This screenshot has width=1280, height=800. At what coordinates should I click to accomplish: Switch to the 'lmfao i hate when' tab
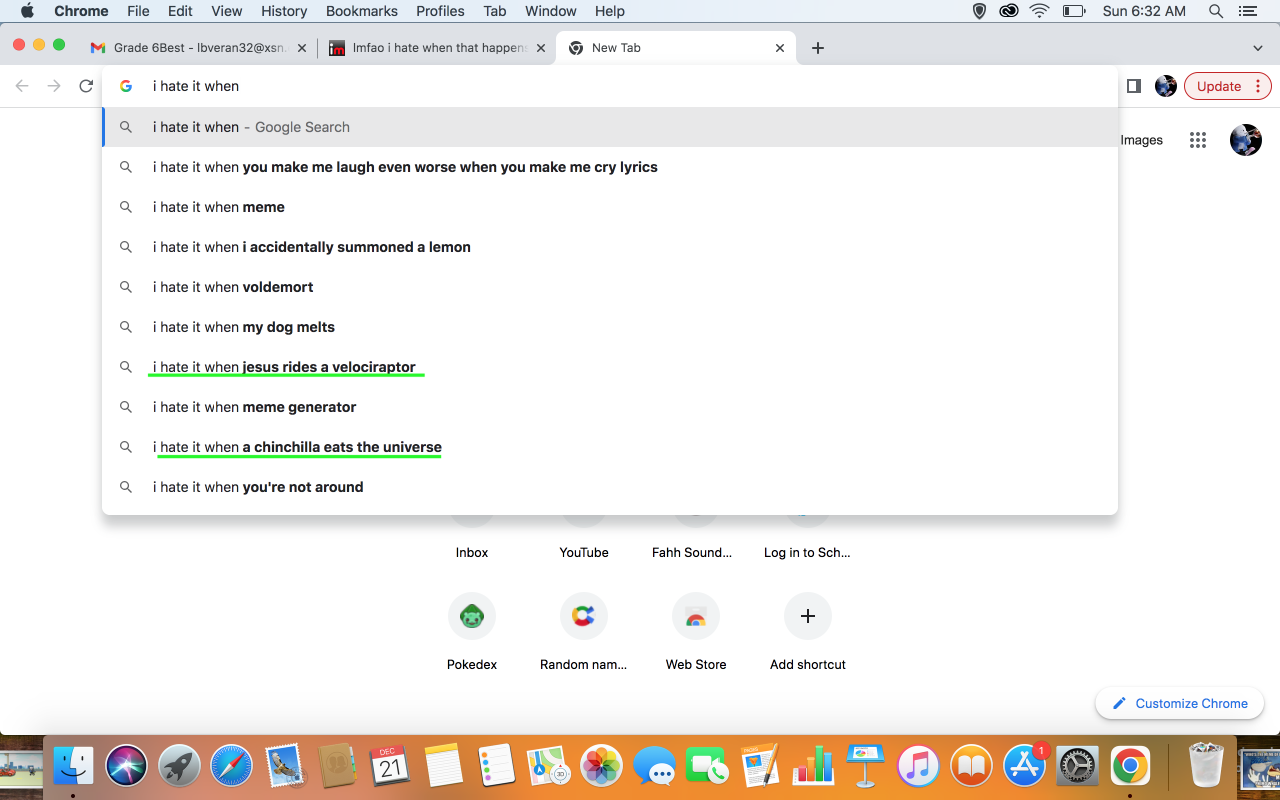[438, 48]
